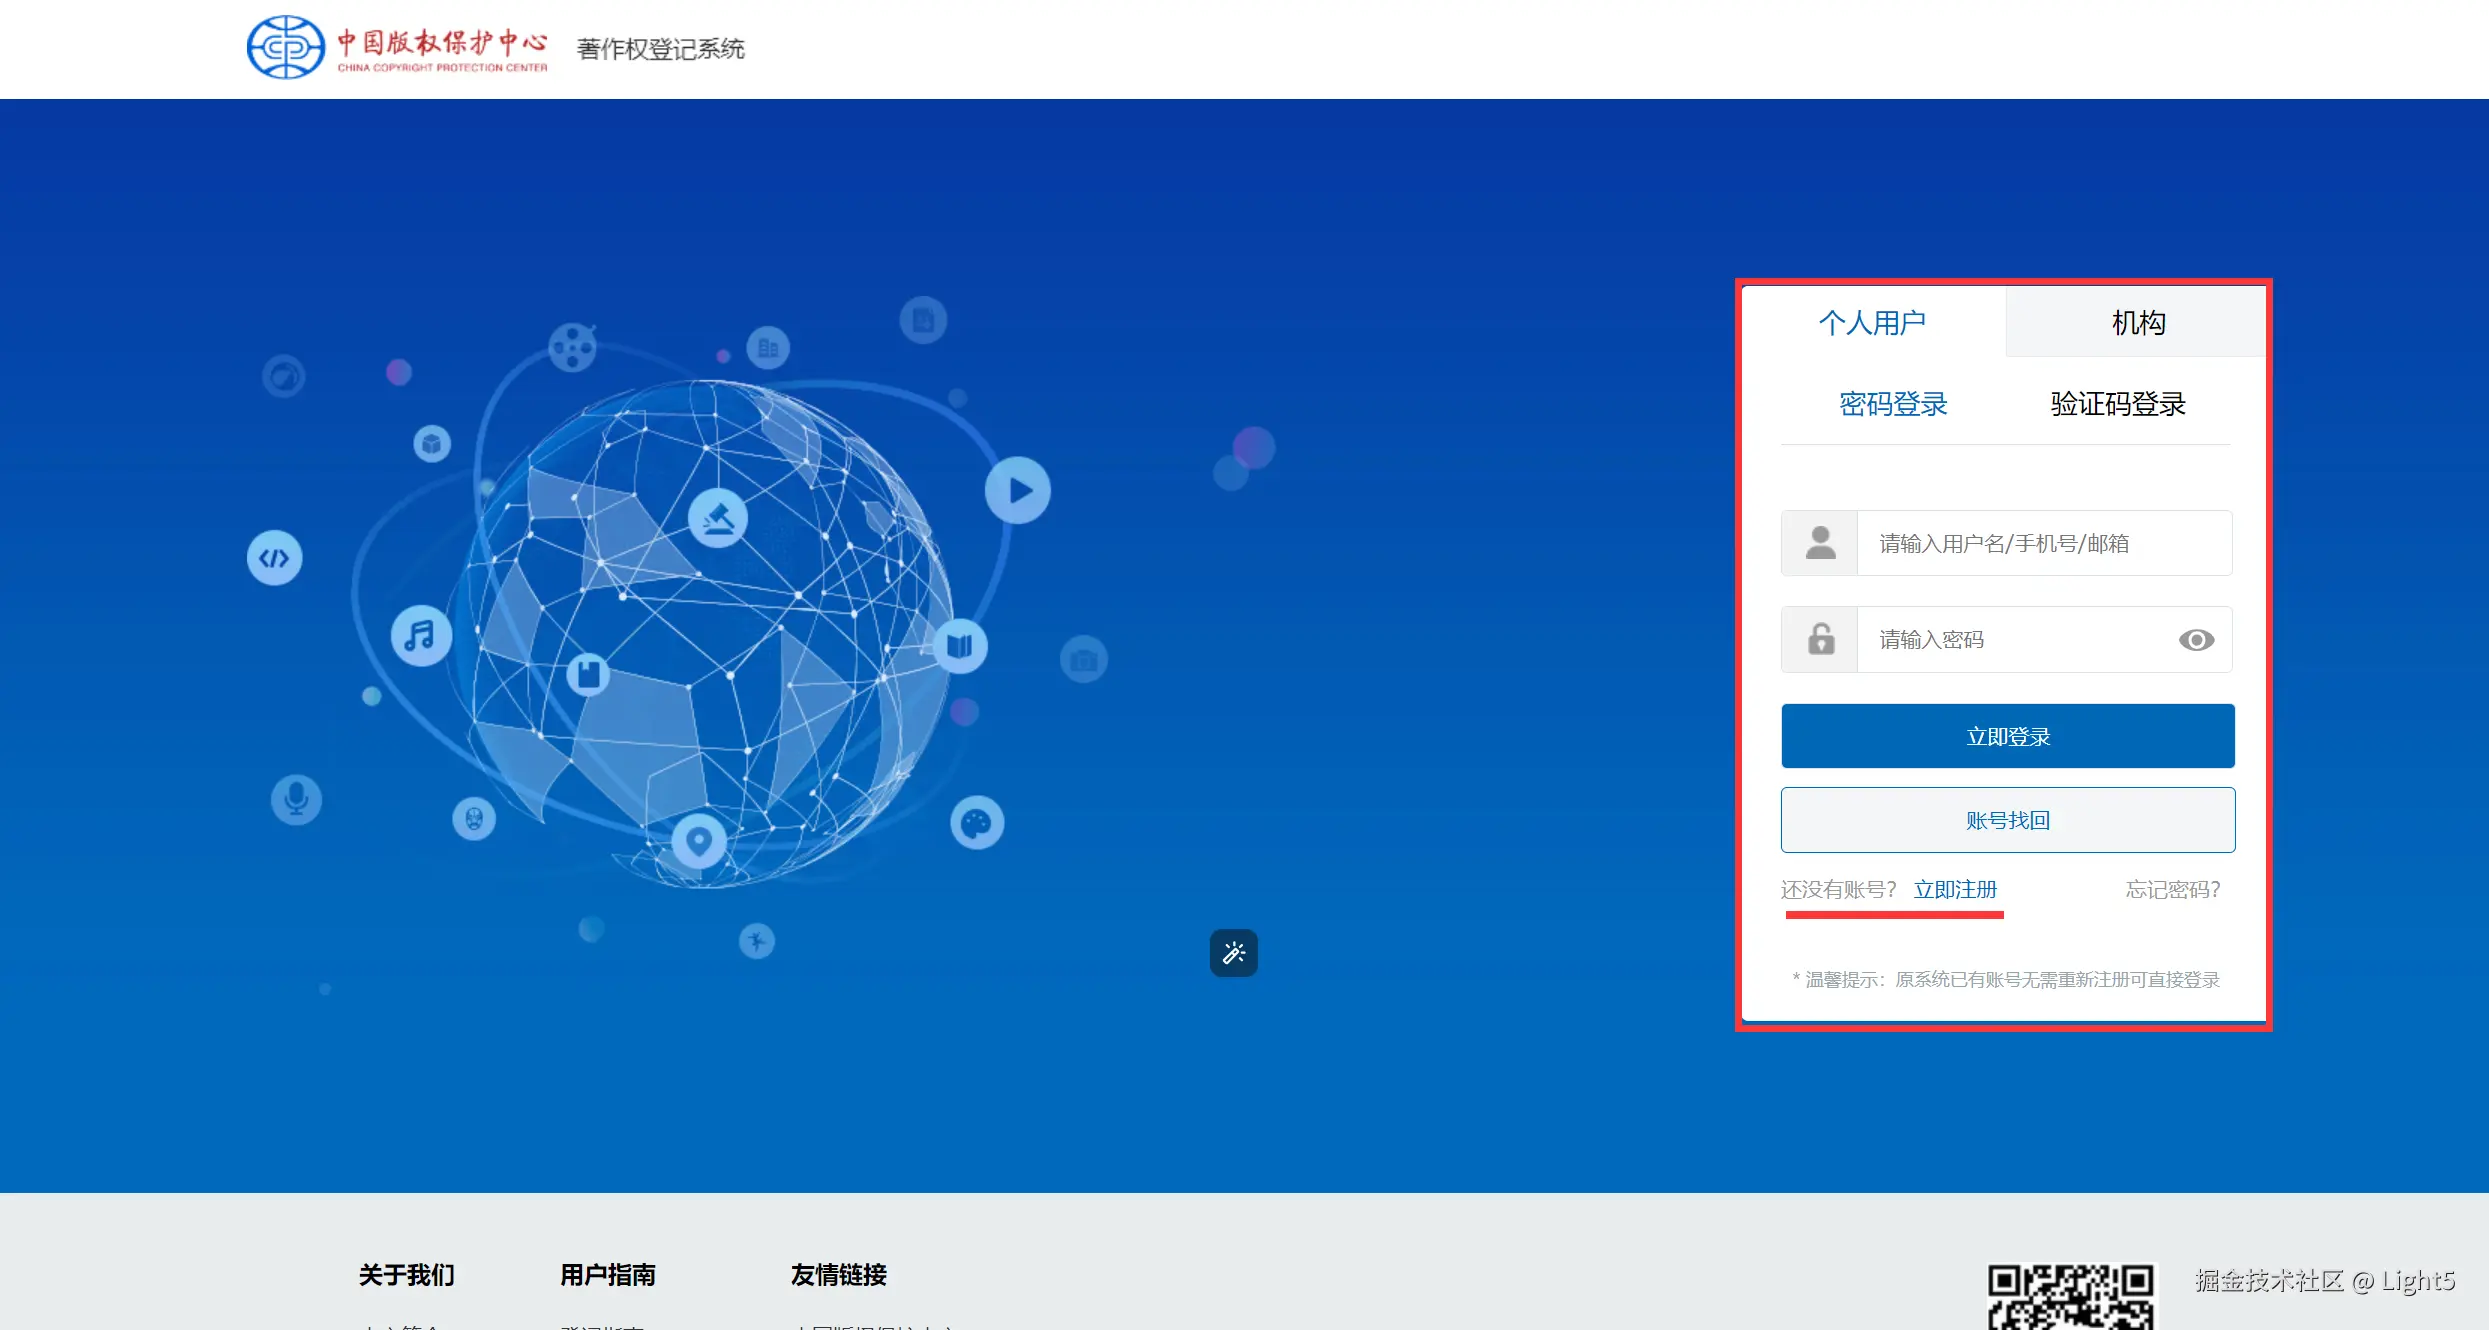Click the magic wand floating button
Viewport: 2489px width, 1330px height.
[x=1233, y=953]
